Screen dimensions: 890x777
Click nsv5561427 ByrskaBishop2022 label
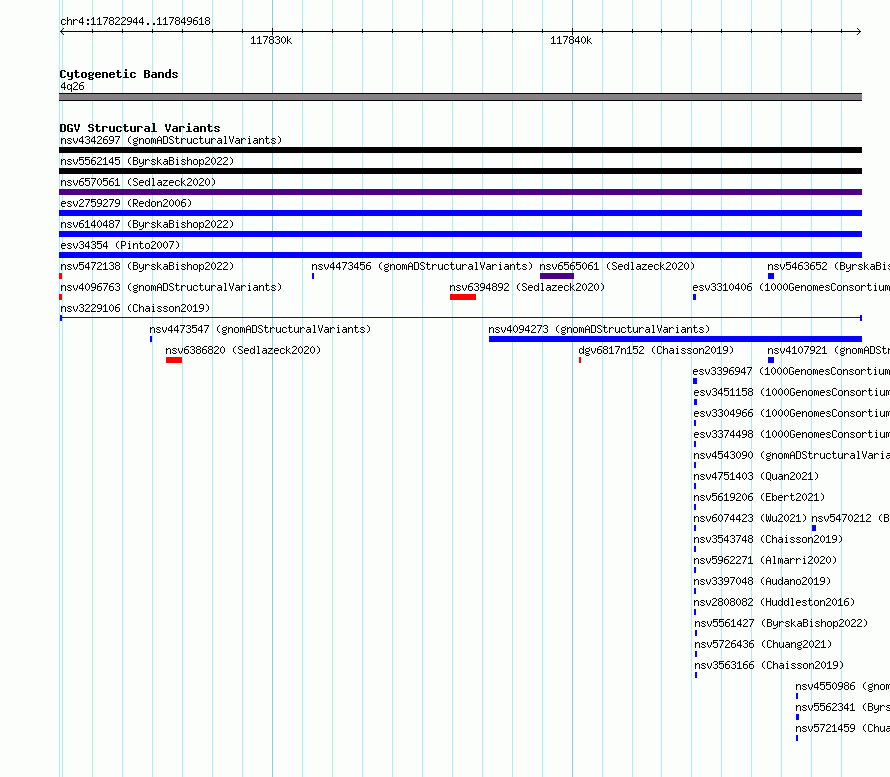tap(781, 623)
